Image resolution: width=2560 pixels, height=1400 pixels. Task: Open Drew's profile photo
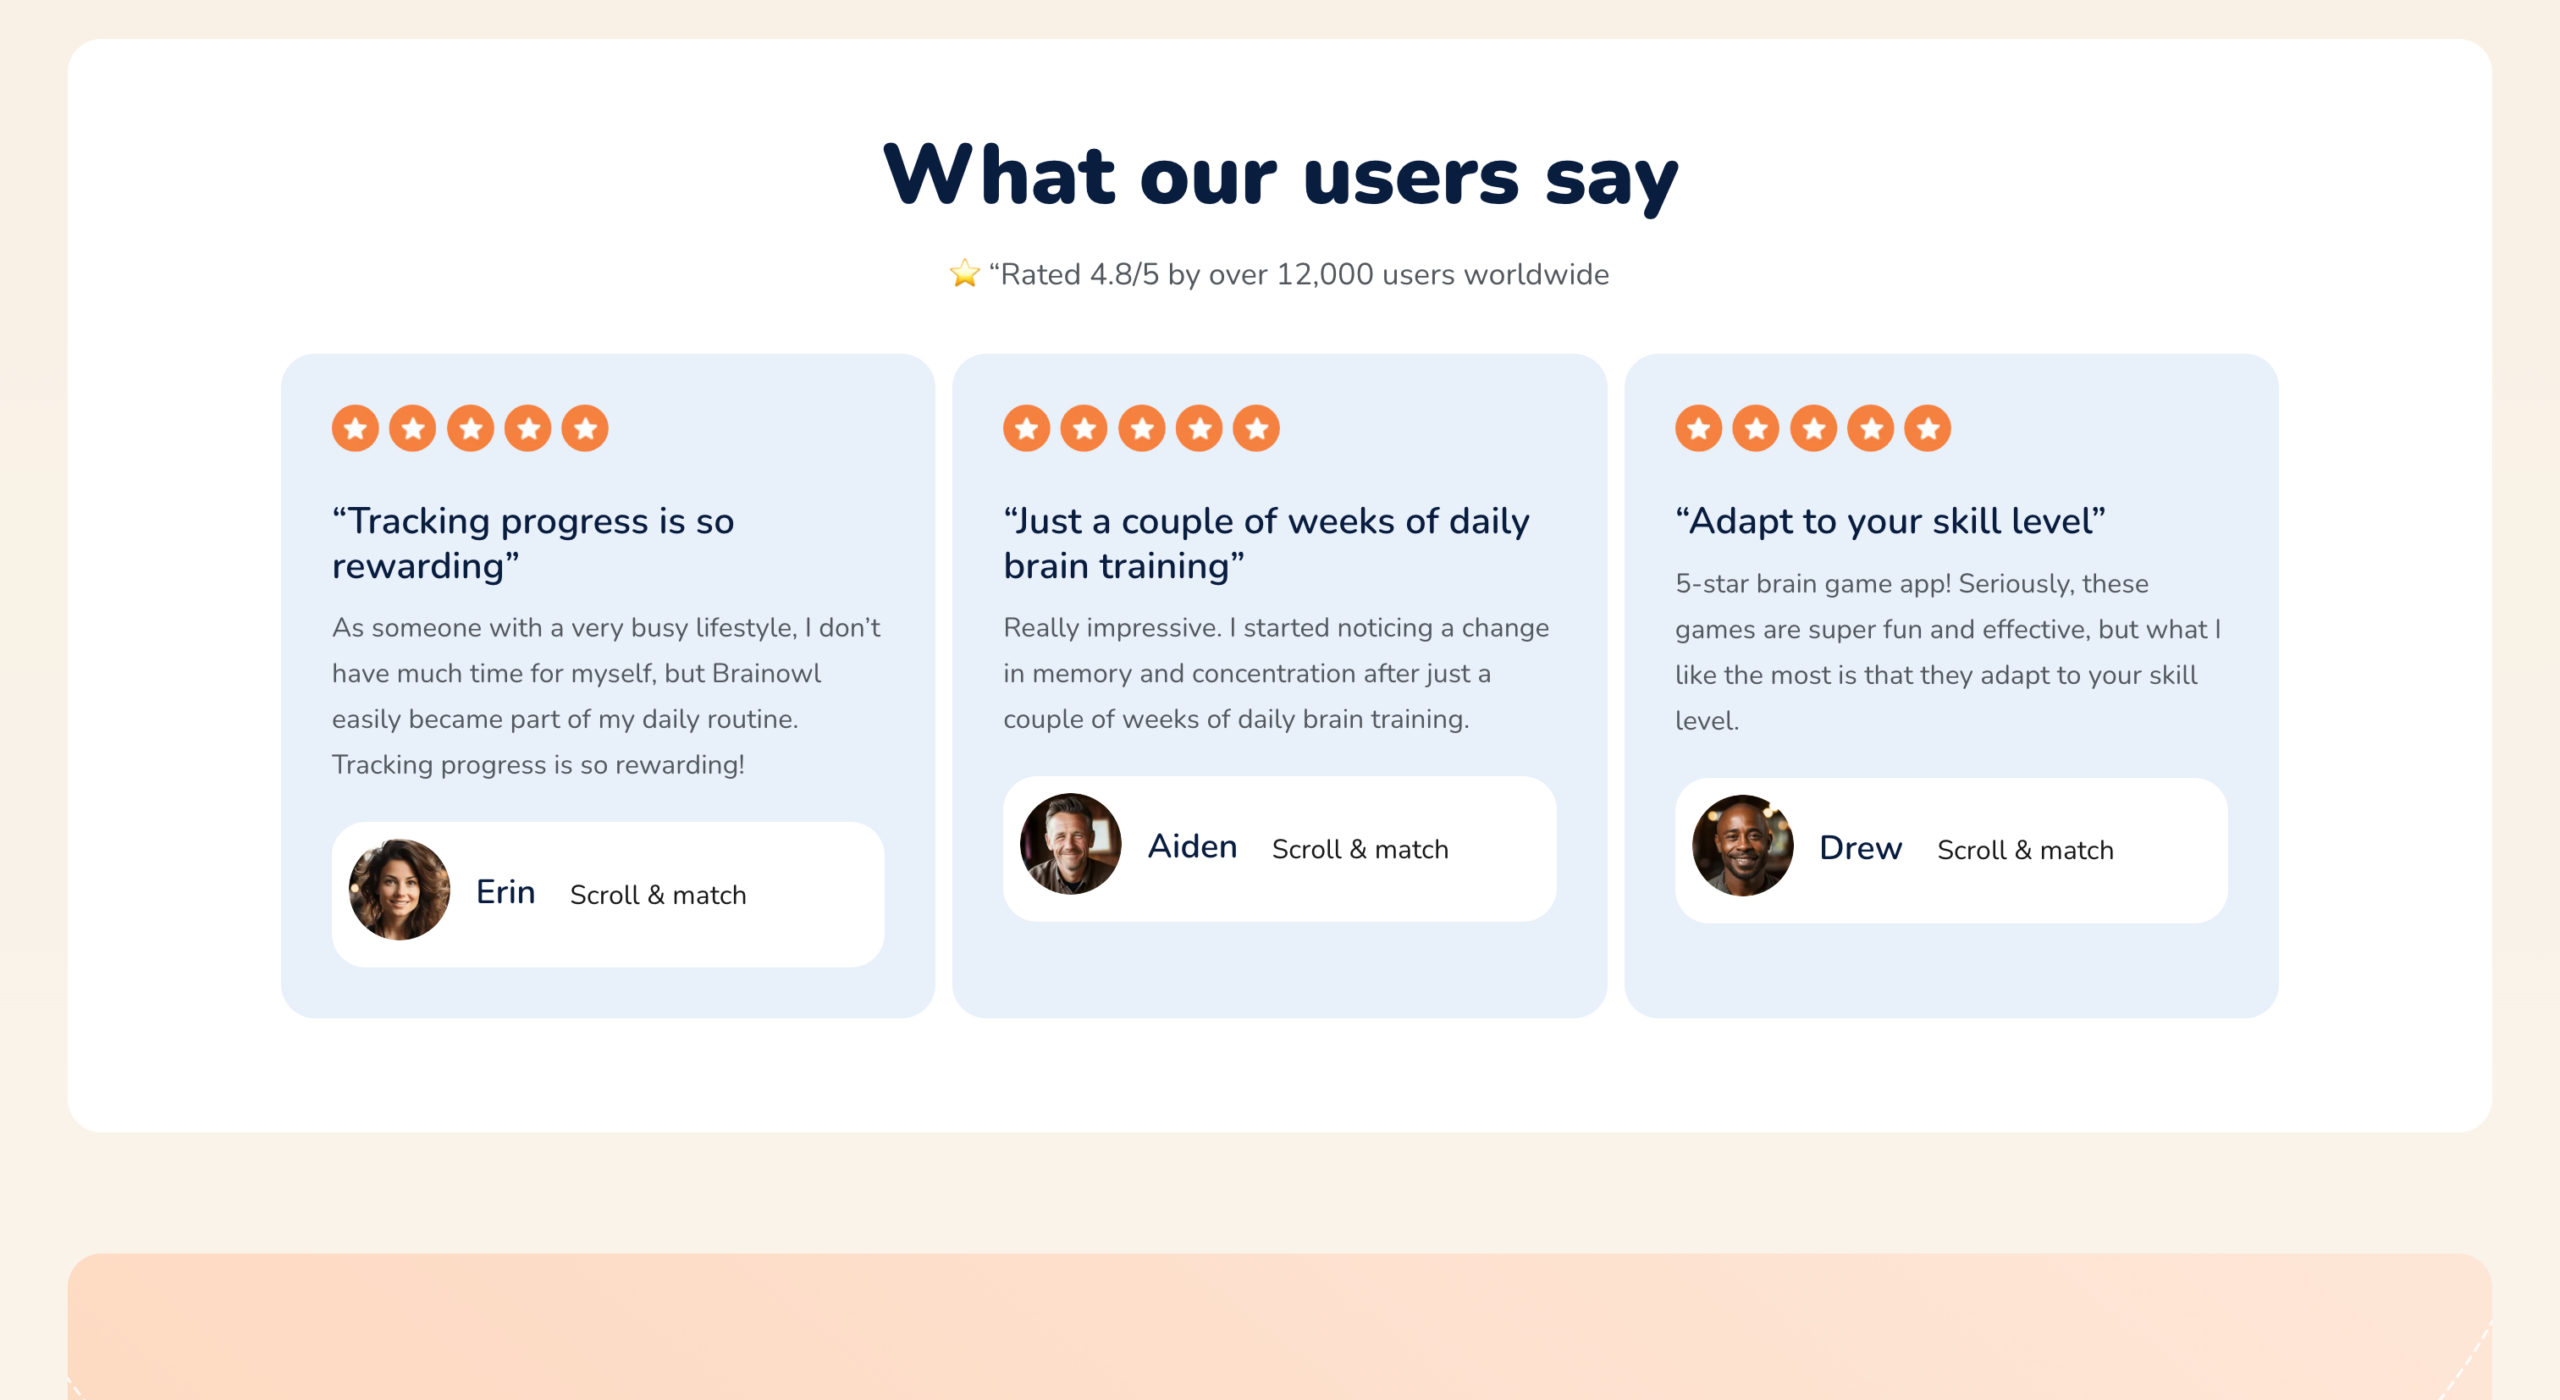tap(1743, 846)
